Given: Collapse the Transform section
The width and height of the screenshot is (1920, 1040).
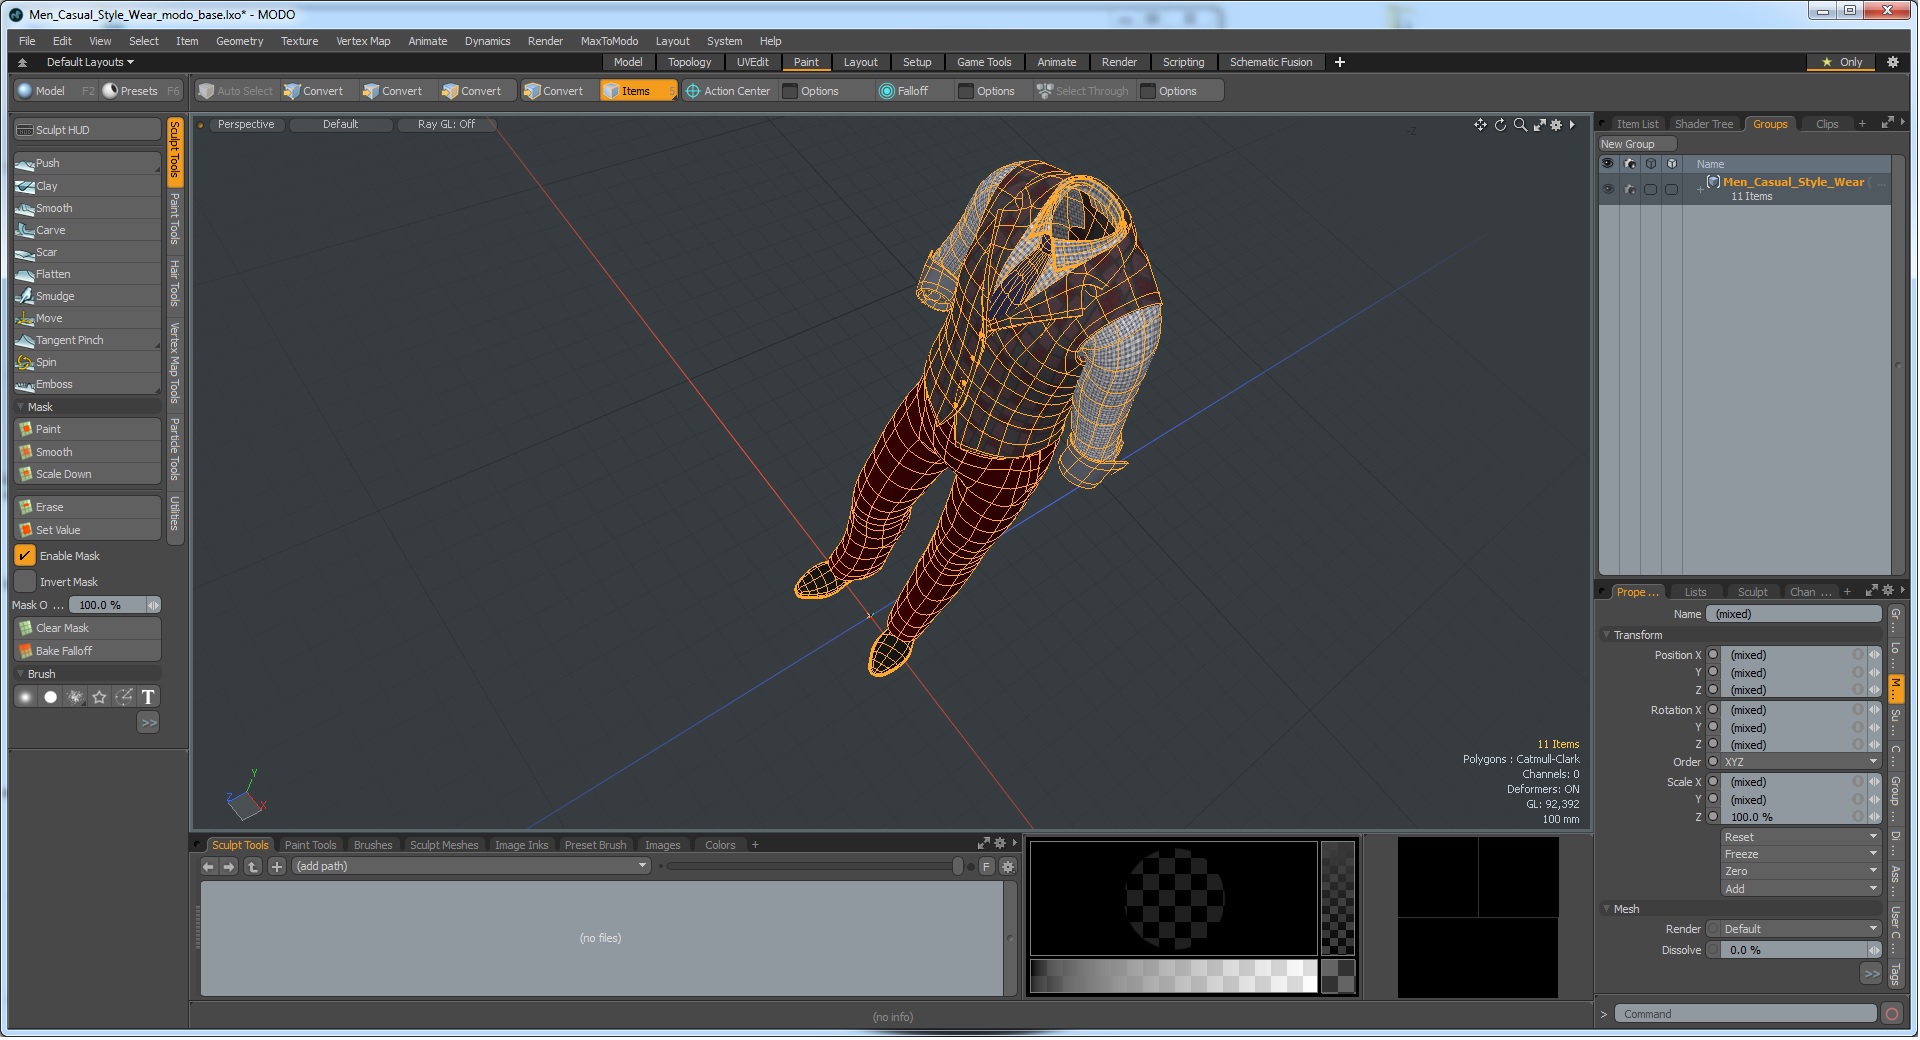Looking at the screenshot, I should 1608,635.
